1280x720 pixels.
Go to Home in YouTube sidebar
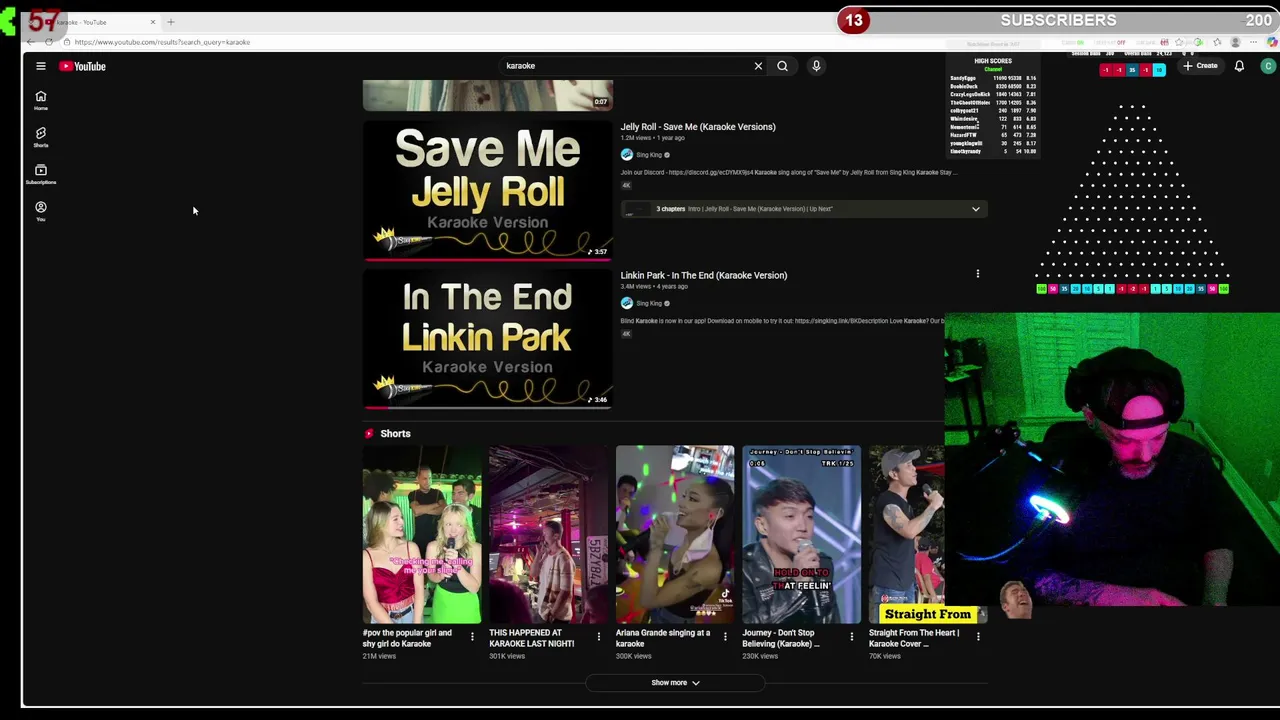point(41,100)
